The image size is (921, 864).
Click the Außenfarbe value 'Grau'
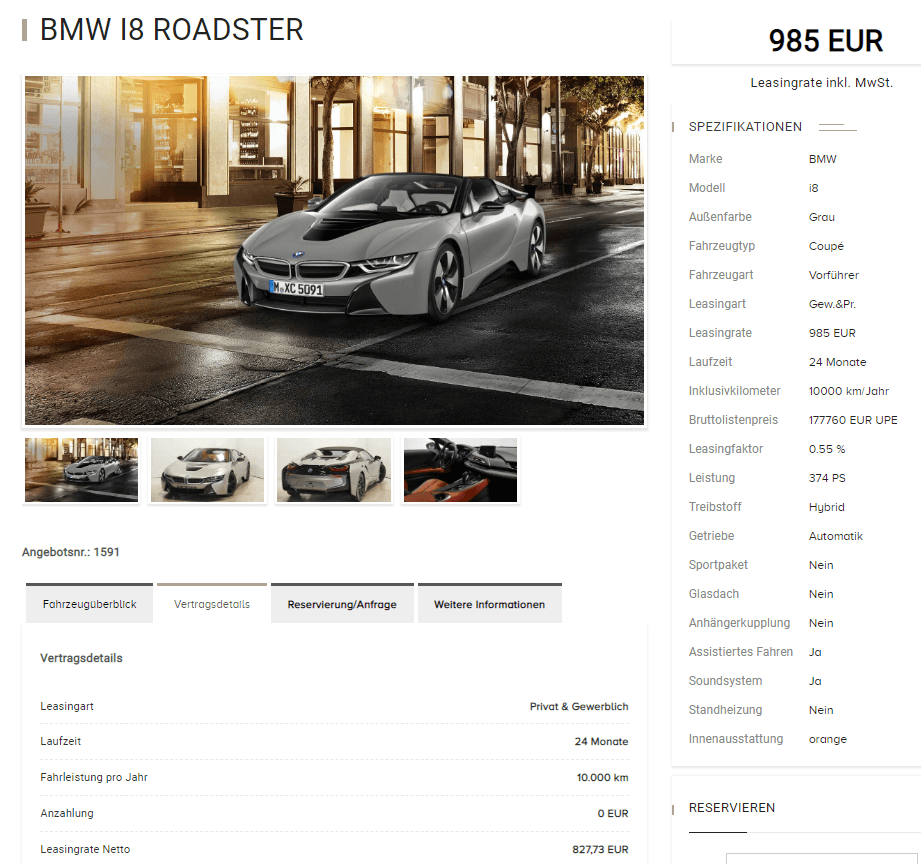click(822, 217)
